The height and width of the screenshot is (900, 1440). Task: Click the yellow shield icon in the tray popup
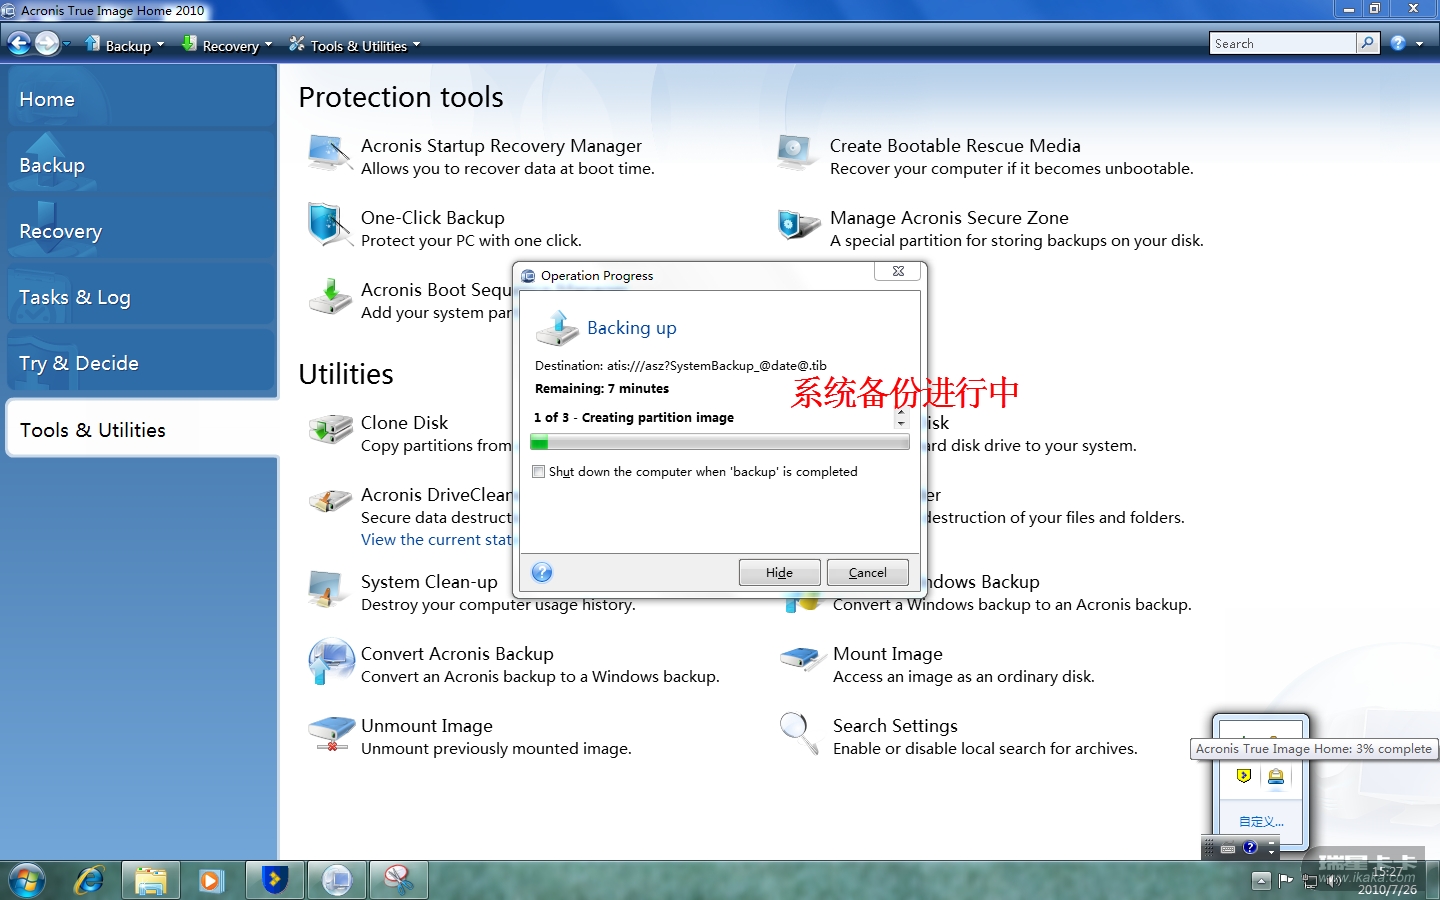1244,776
